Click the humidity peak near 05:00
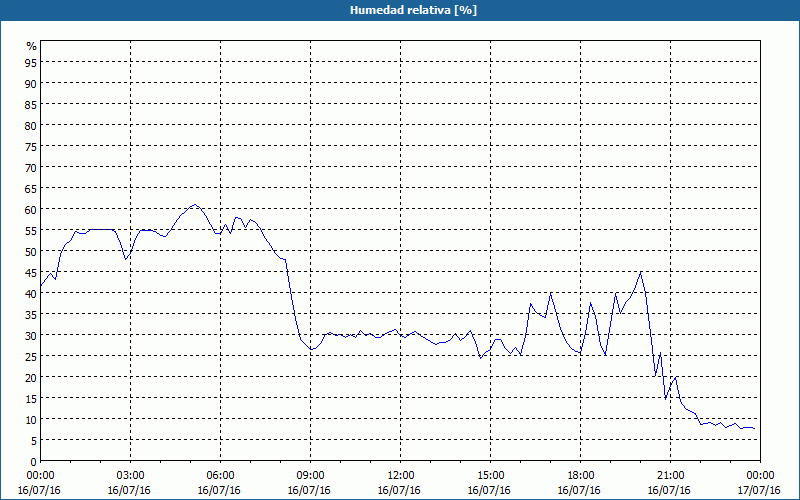 click(x=194, y=205)
